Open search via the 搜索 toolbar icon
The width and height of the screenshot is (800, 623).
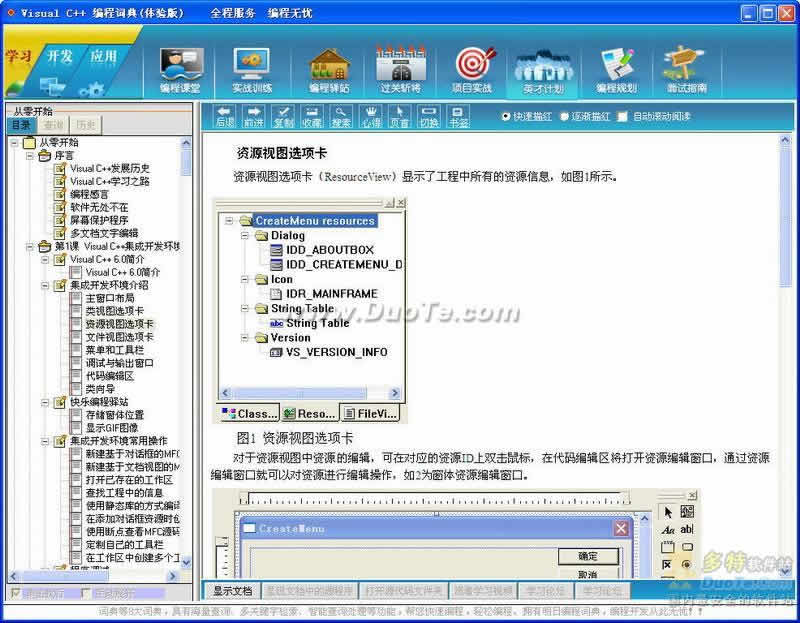pos(341,116)
